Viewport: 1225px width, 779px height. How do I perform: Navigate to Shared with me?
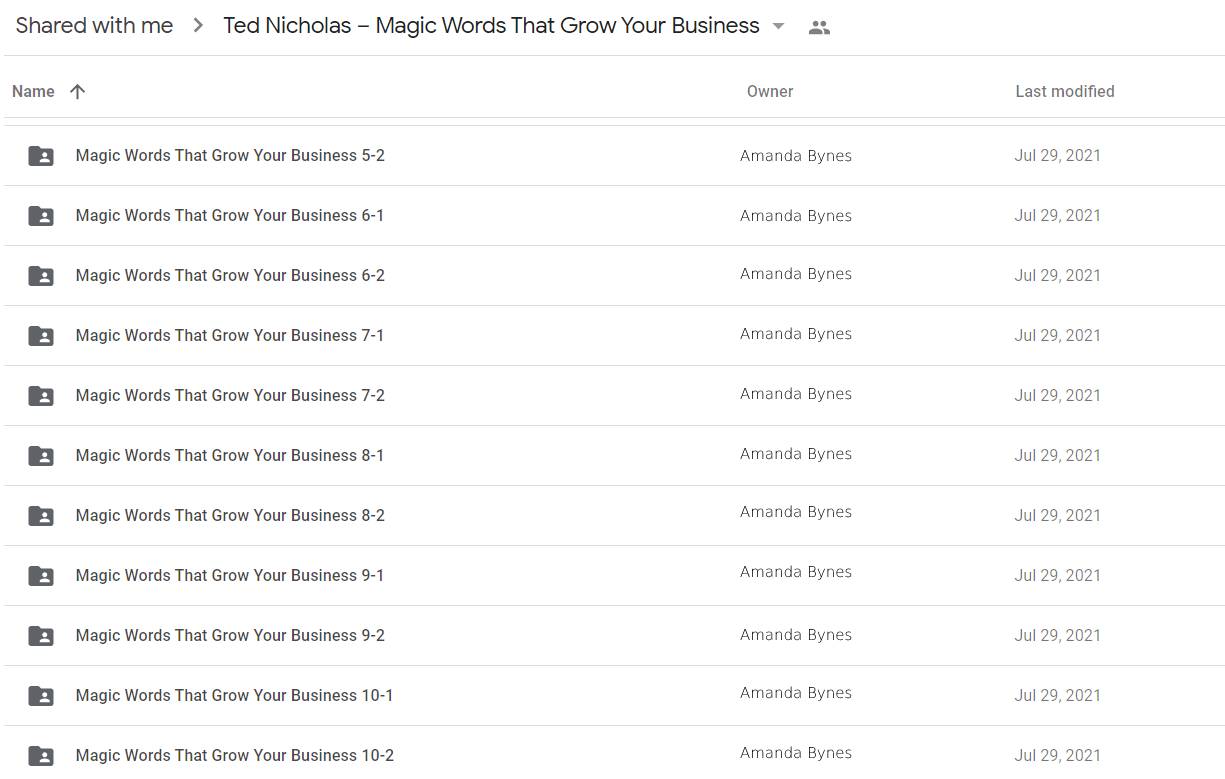93,25
